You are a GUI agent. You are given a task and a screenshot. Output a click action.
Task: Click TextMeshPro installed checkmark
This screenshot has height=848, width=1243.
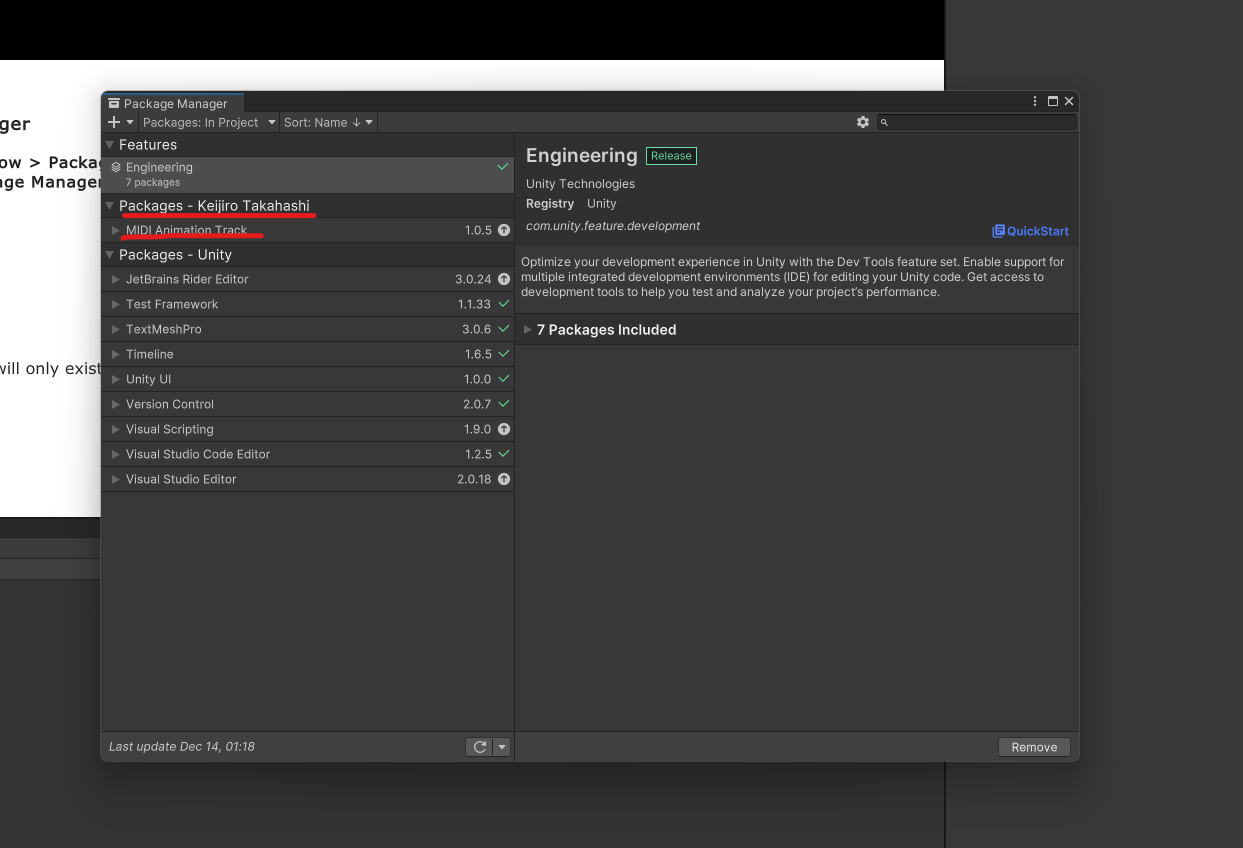[504, 329]
